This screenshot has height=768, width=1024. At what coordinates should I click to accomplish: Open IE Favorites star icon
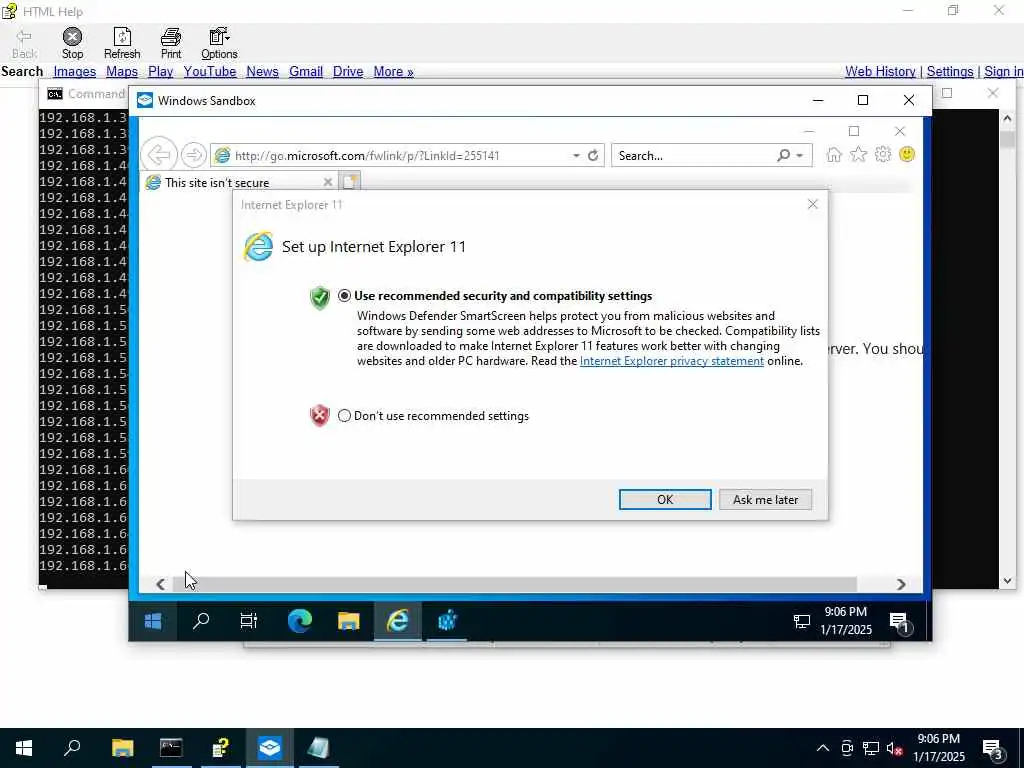pyautogui.click(x=858, y=155)
